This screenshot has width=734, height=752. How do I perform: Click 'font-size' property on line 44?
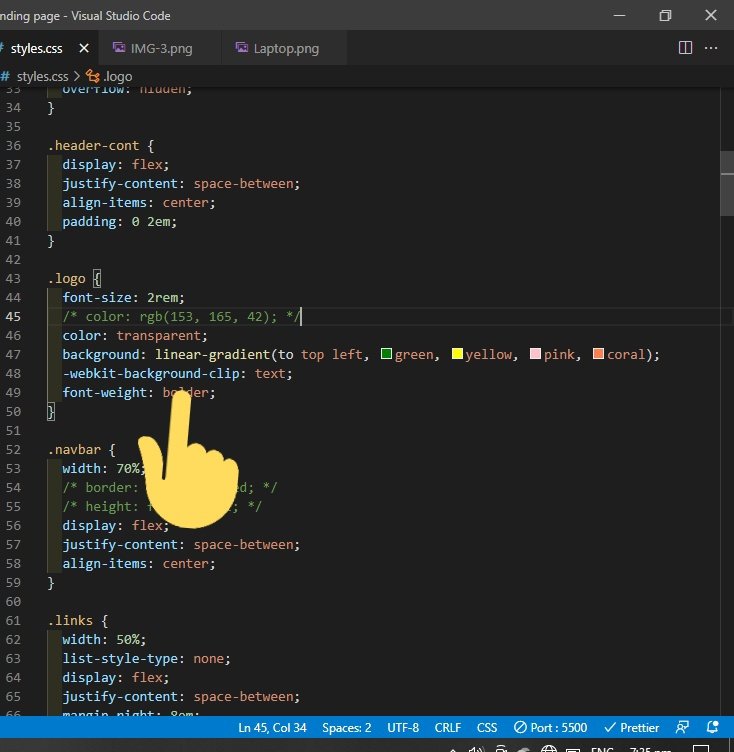[x=97, y=298]
